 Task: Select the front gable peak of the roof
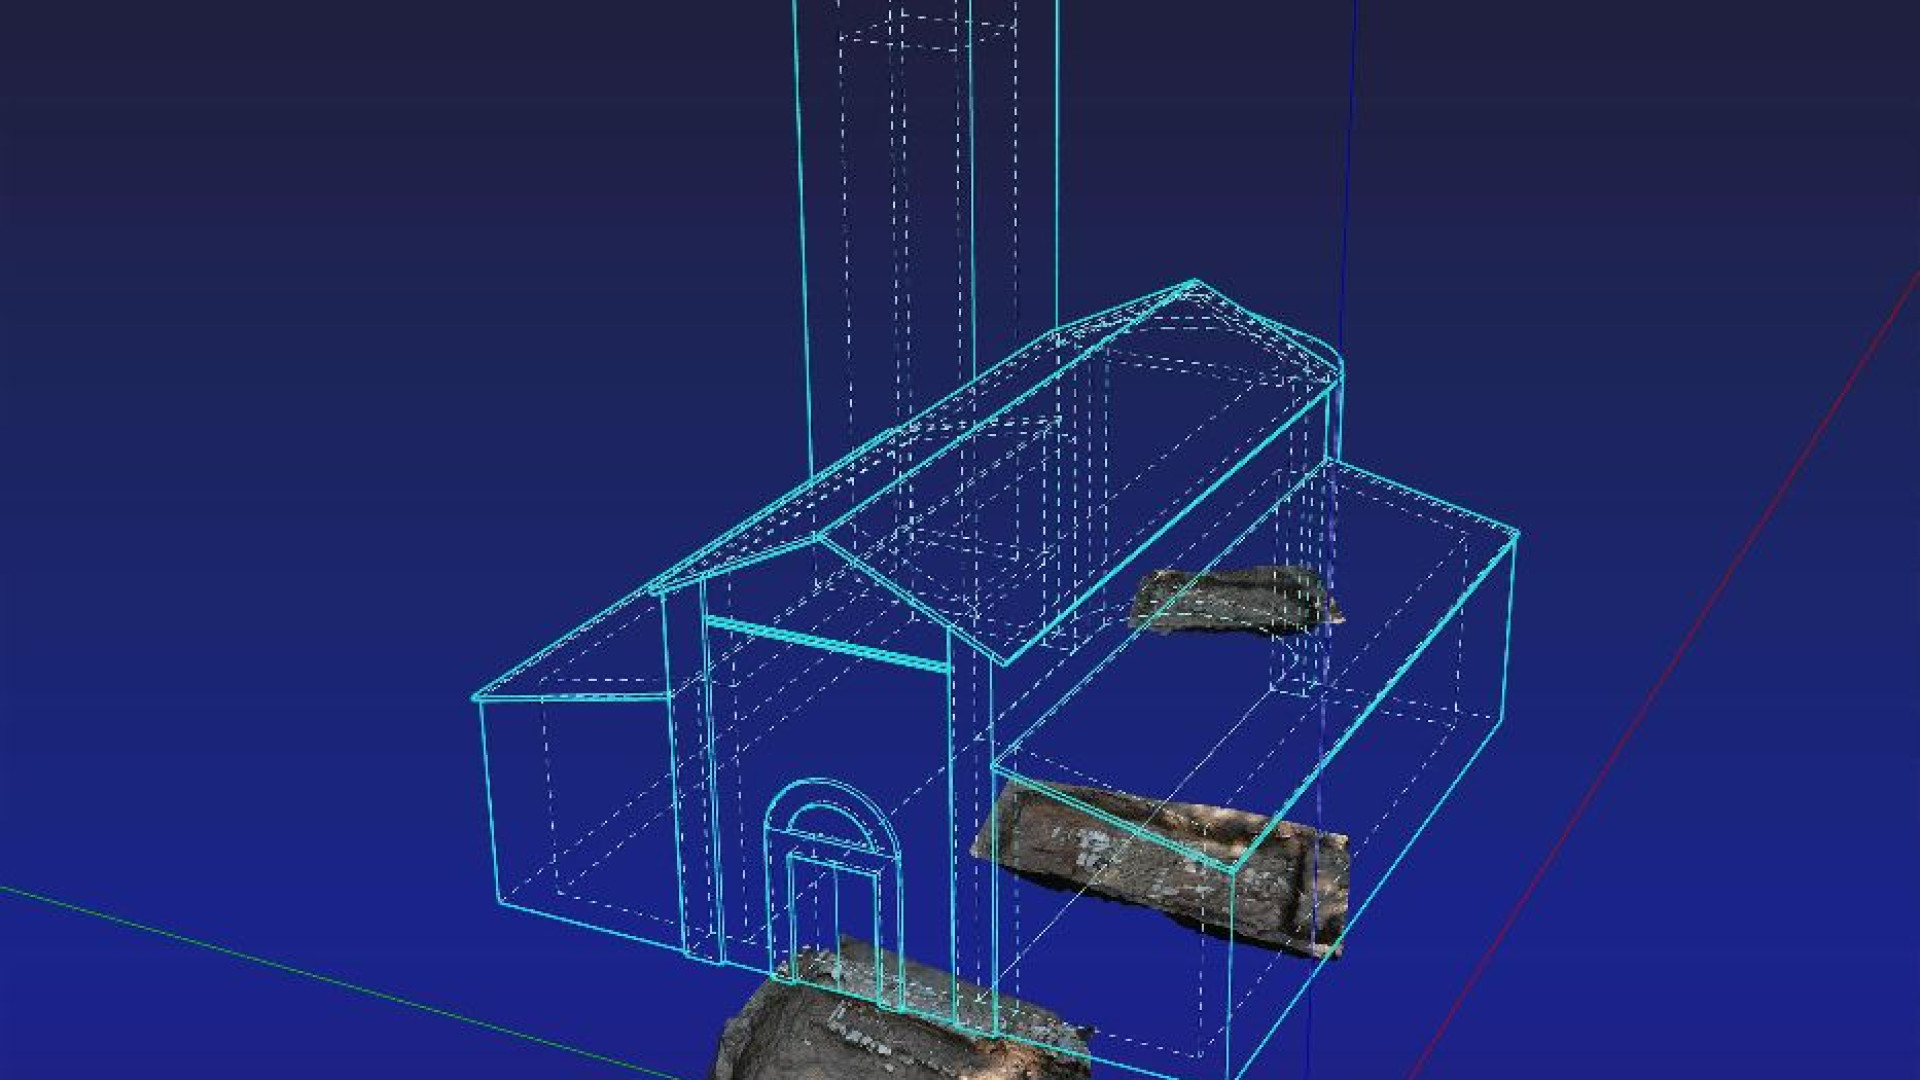pyautogui.click(x=817, y=540)
